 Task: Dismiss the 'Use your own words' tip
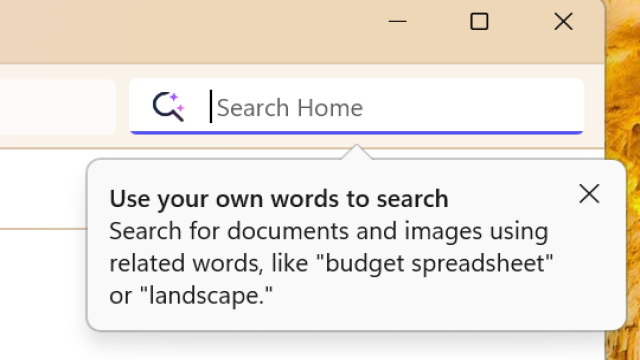pos(589,193)
